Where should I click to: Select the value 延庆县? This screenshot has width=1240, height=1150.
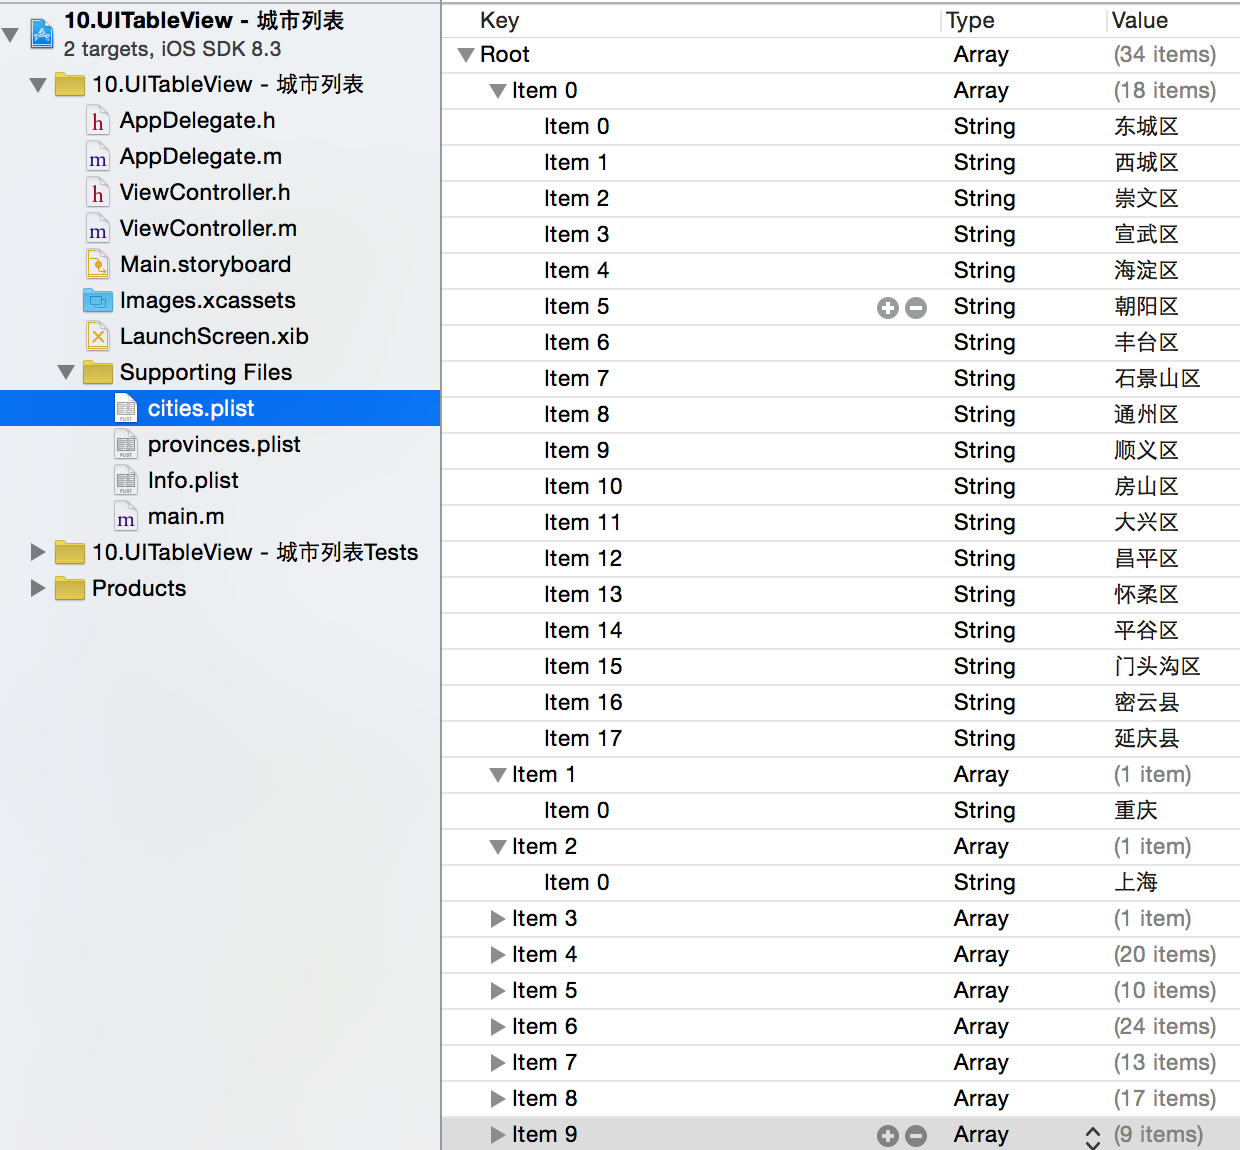tap(1147, 739)
